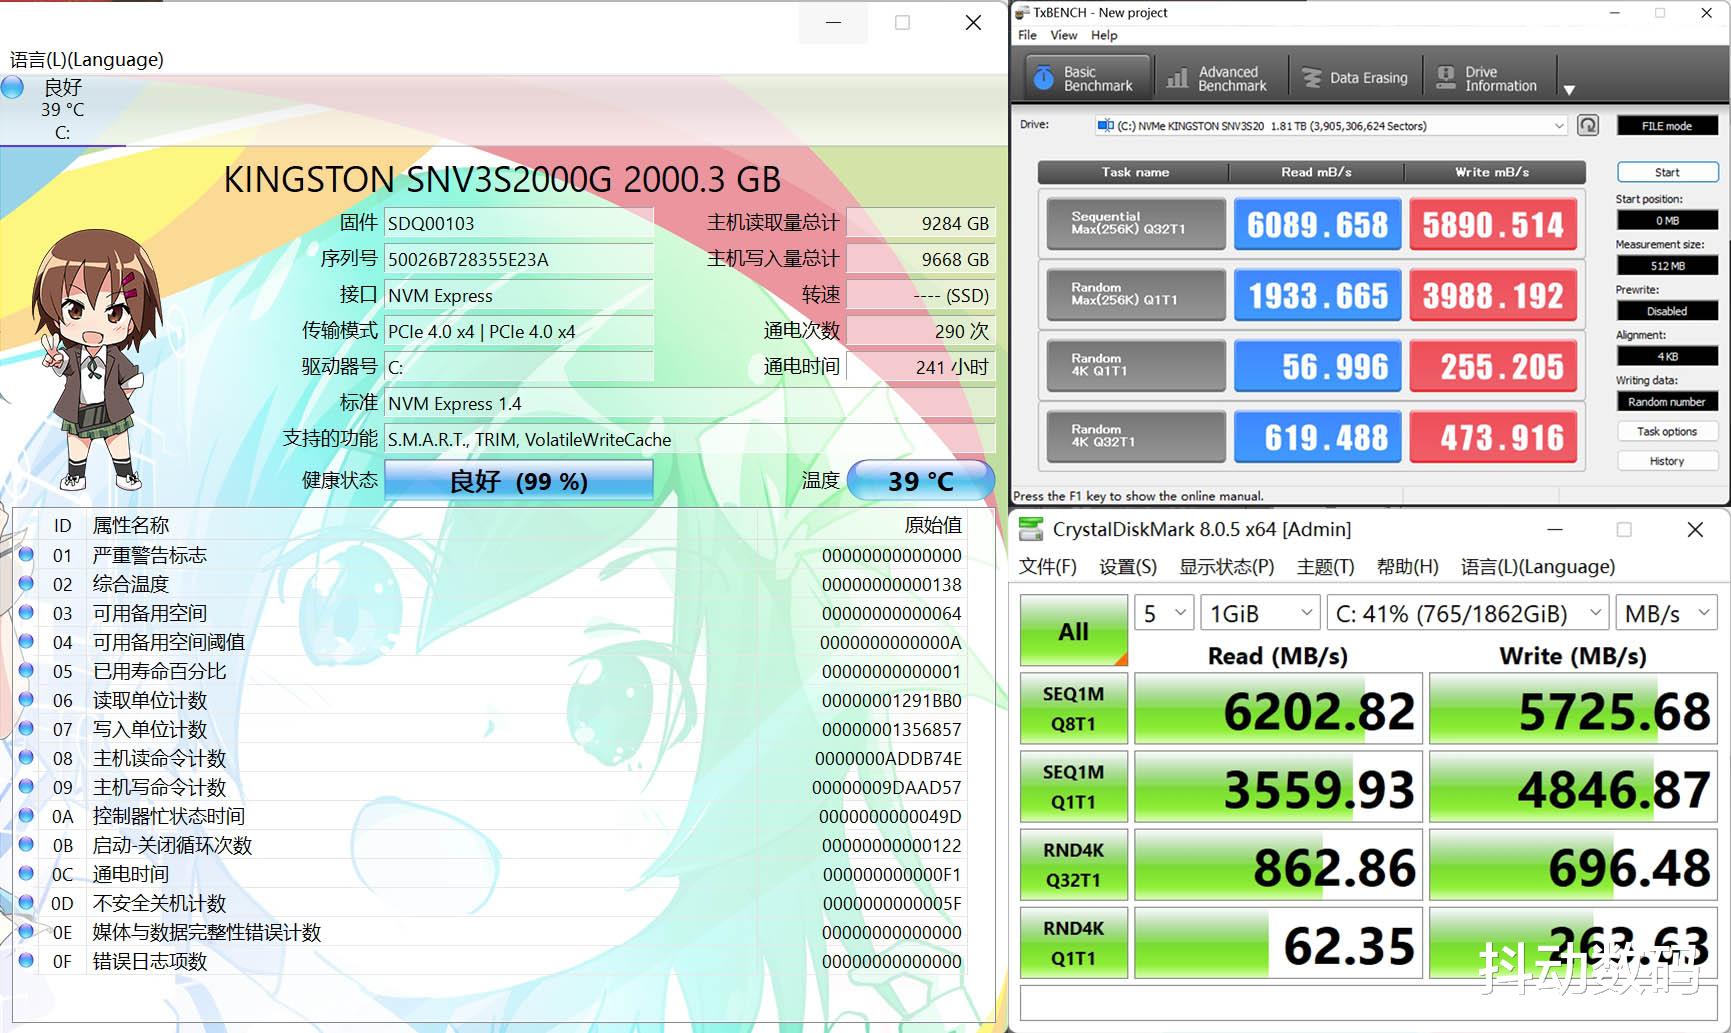The height and width of the screenshot is (1033, 1731).
Task: Open the 文件(F) menu in CrystalDiskMark
Action: coord(1048,567)
